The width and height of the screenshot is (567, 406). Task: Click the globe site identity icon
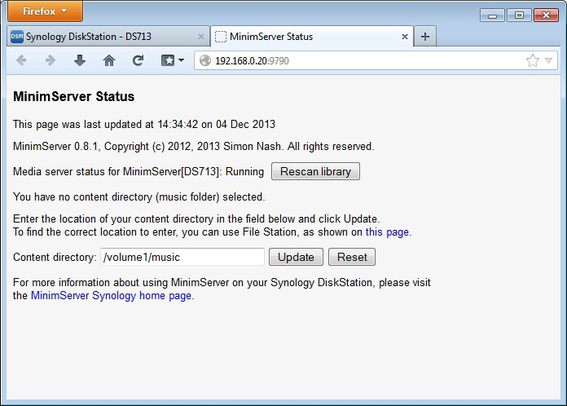click(x=205, y=60)
